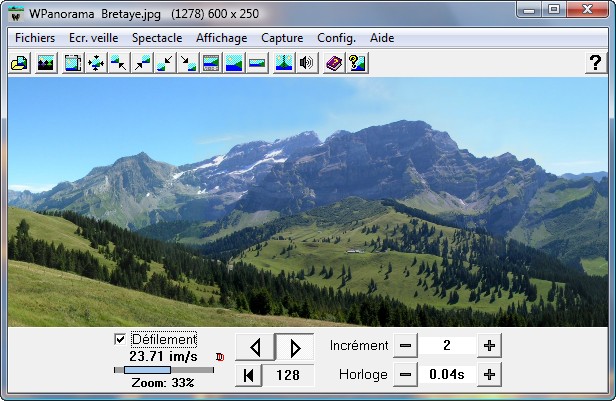
Task: Click the Incrément value field showing 2
Action: click(447, 346)
